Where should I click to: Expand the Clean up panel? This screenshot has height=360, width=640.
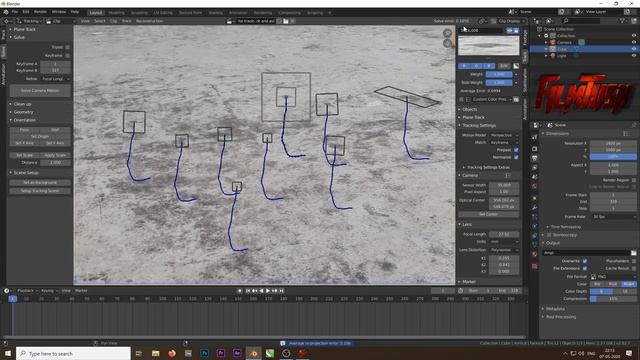tap(22, 104)
